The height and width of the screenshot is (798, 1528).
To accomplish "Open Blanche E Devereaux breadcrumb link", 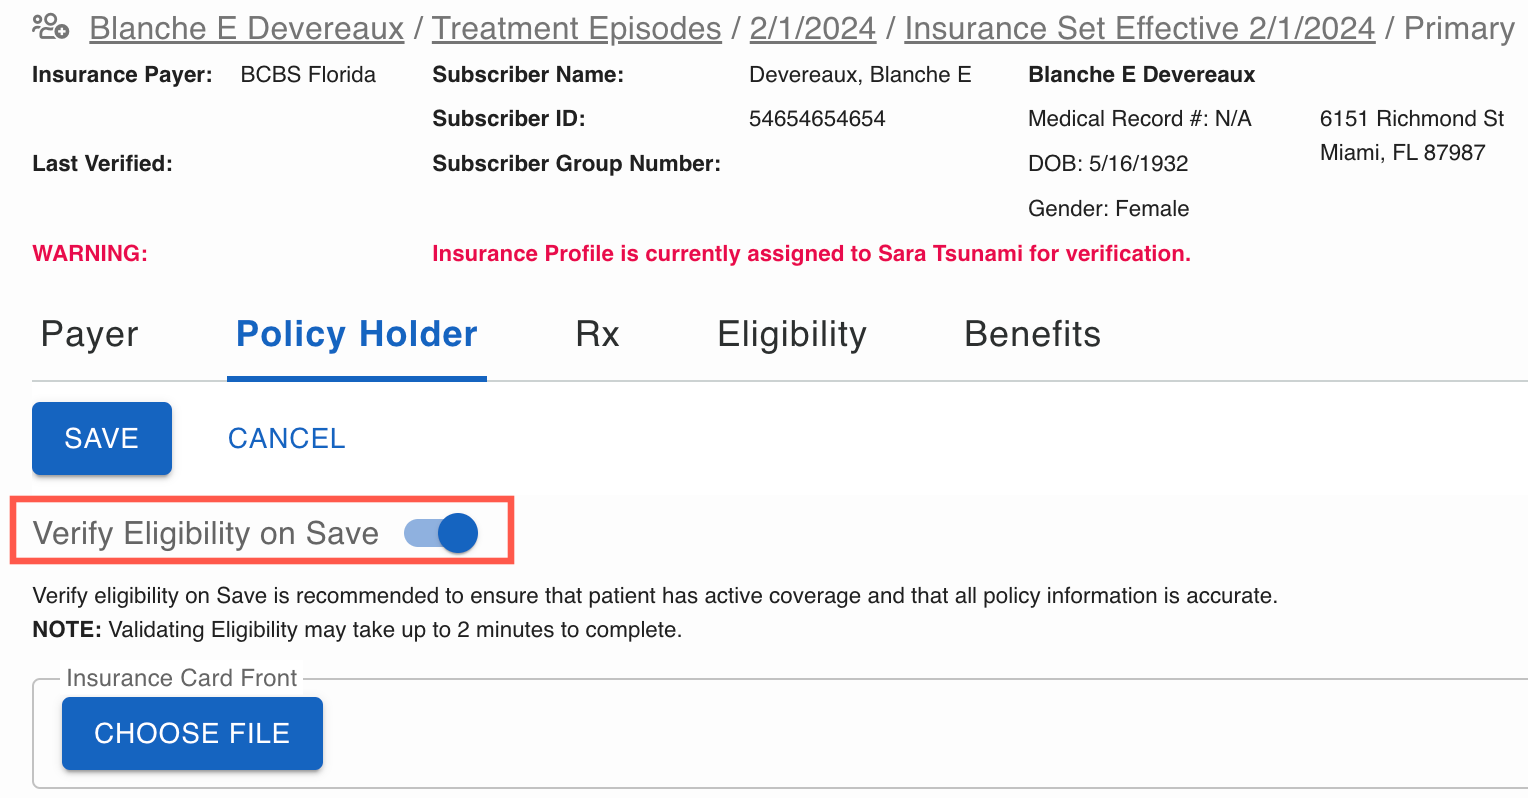I will [x=247, y=29].
